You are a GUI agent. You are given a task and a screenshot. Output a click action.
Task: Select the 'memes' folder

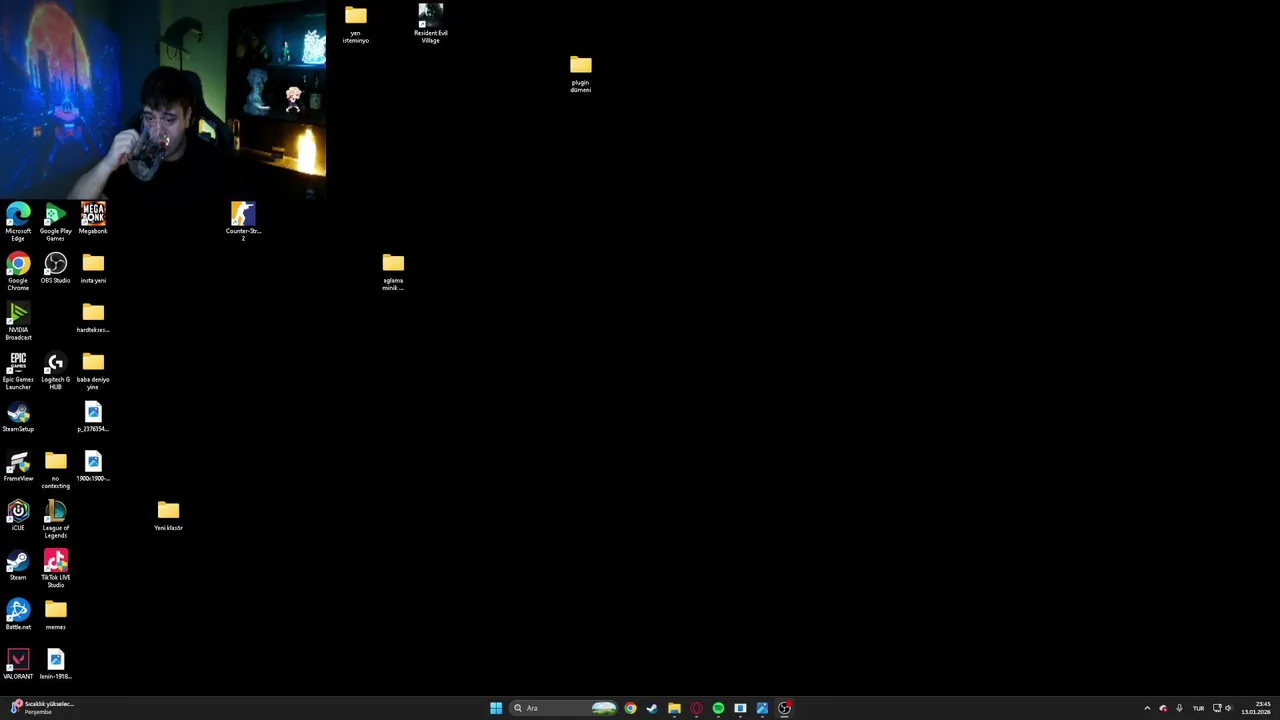[x=56, y=615]
